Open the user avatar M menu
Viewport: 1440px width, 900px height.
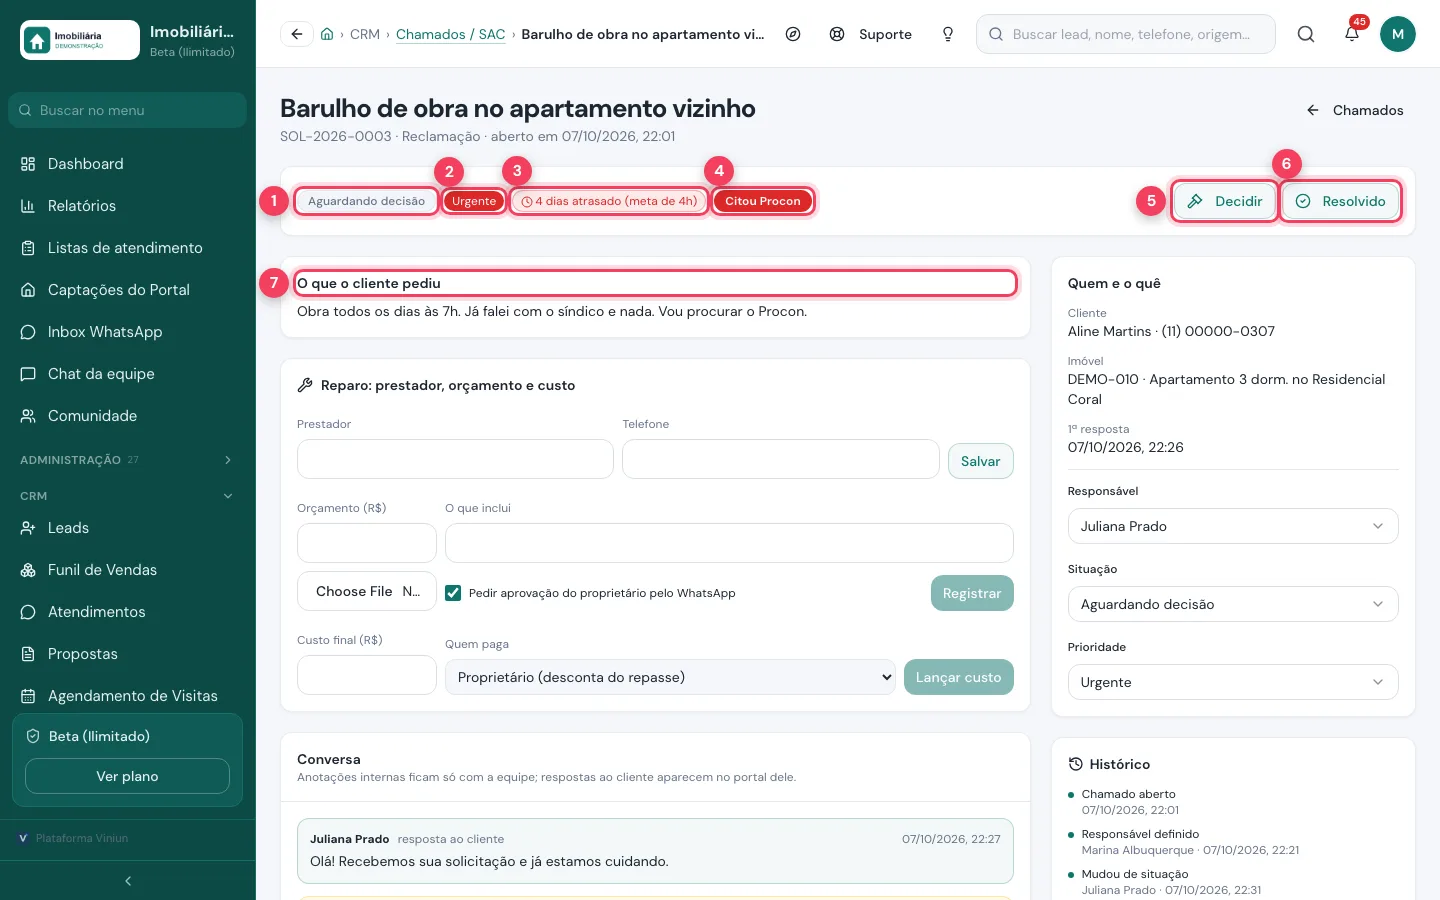point(1398,34)
